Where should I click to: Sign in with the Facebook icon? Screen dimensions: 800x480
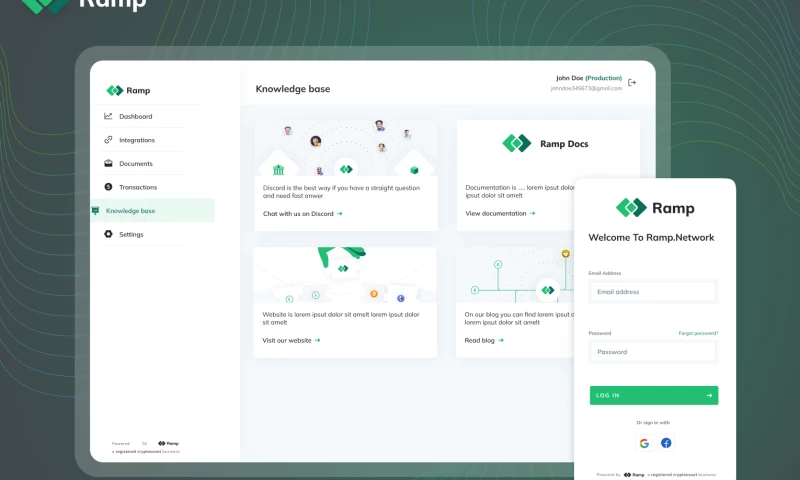pyautogui.click(x=666, y=443)
